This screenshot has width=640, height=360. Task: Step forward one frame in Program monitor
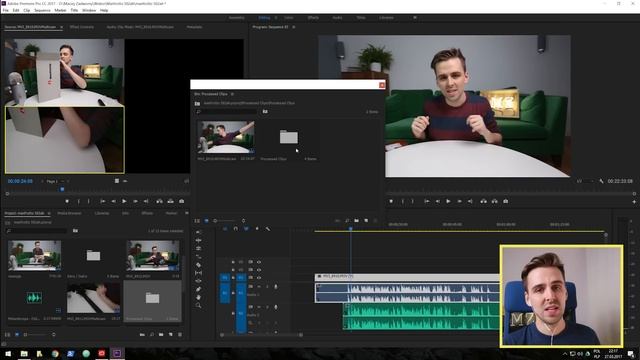(459, 201)
